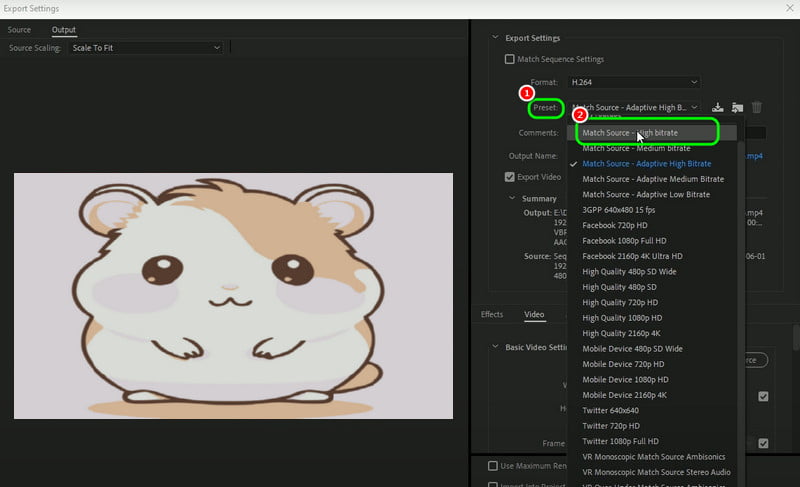The width and height of the screenshot is (800, 487).
Task: Switch to the Source tab
Action: click(x=19, y=30)
